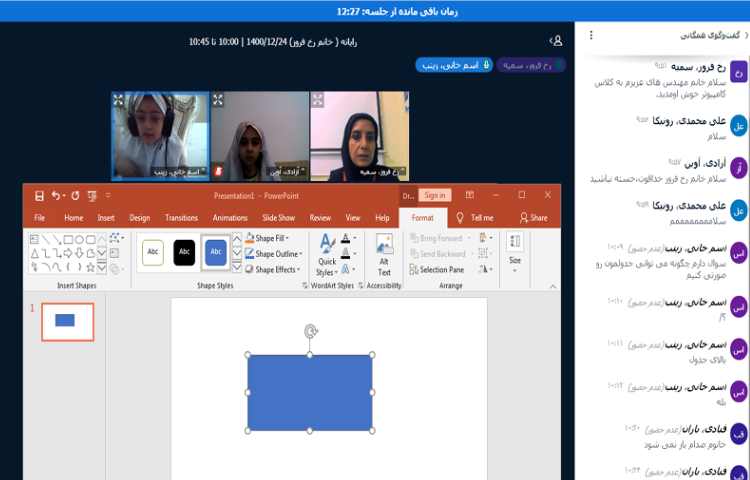Open the WordArt Styles dialog launcher

click(x=361, y=285)
